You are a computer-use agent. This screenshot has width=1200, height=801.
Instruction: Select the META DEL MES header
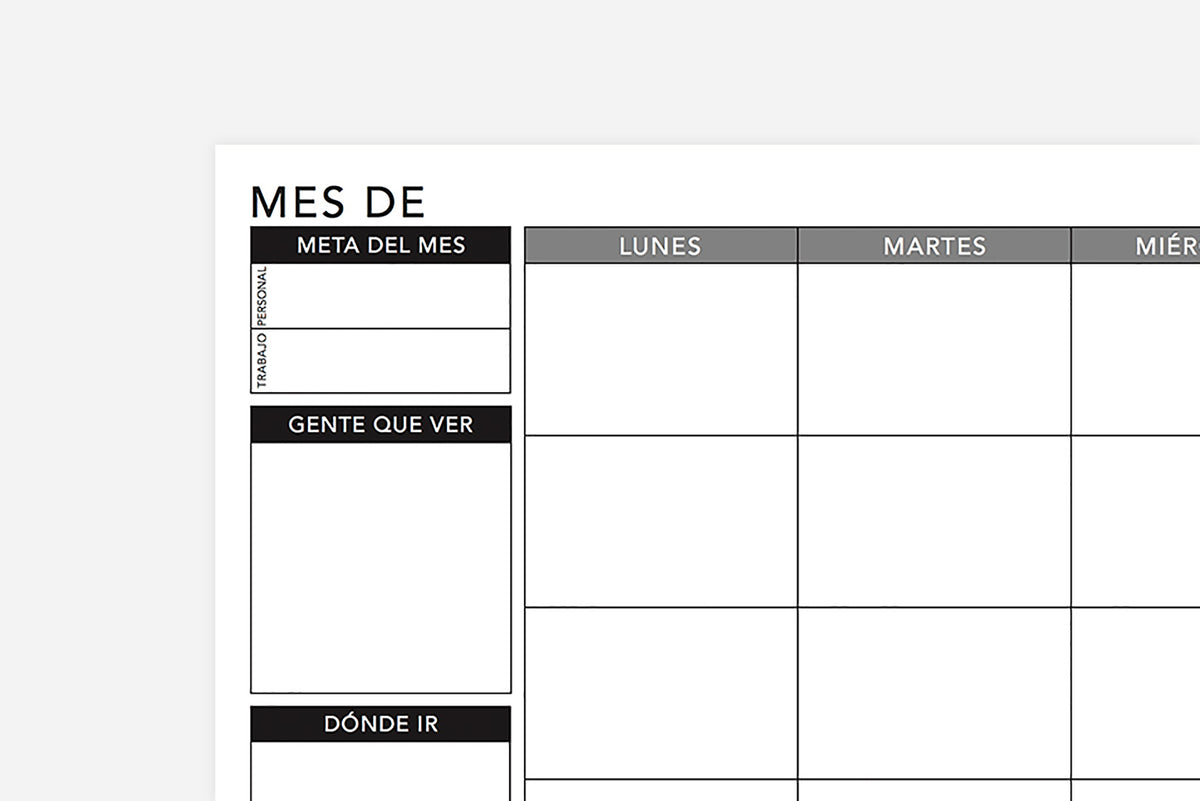click(x=381, y=245)
